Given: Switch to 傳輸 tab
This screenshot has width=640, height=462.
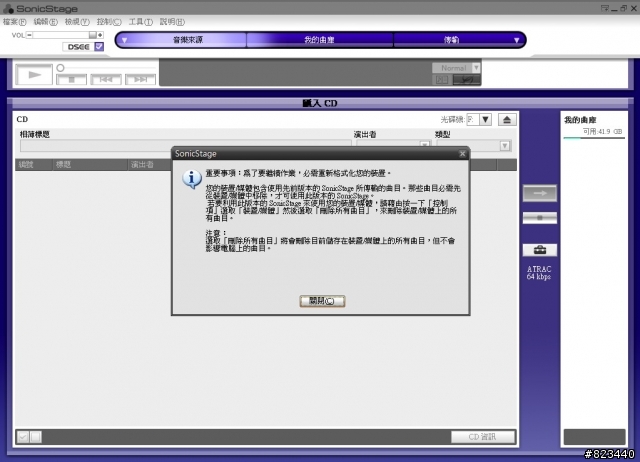Looking at the screenshot, I should pos(451,40).
